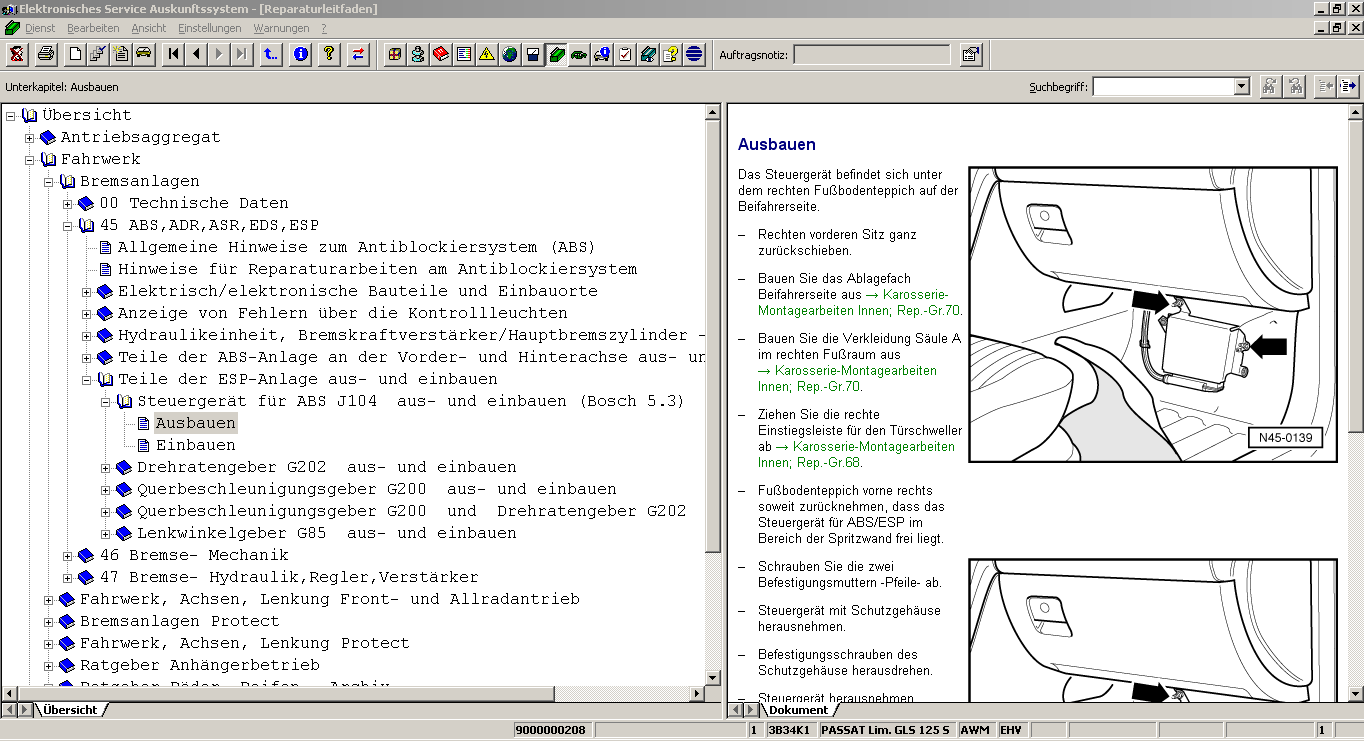Open the Suchbegriff dropdown arrow
The height and width of the screenshot is (741, 1364).
[1241, 87]
